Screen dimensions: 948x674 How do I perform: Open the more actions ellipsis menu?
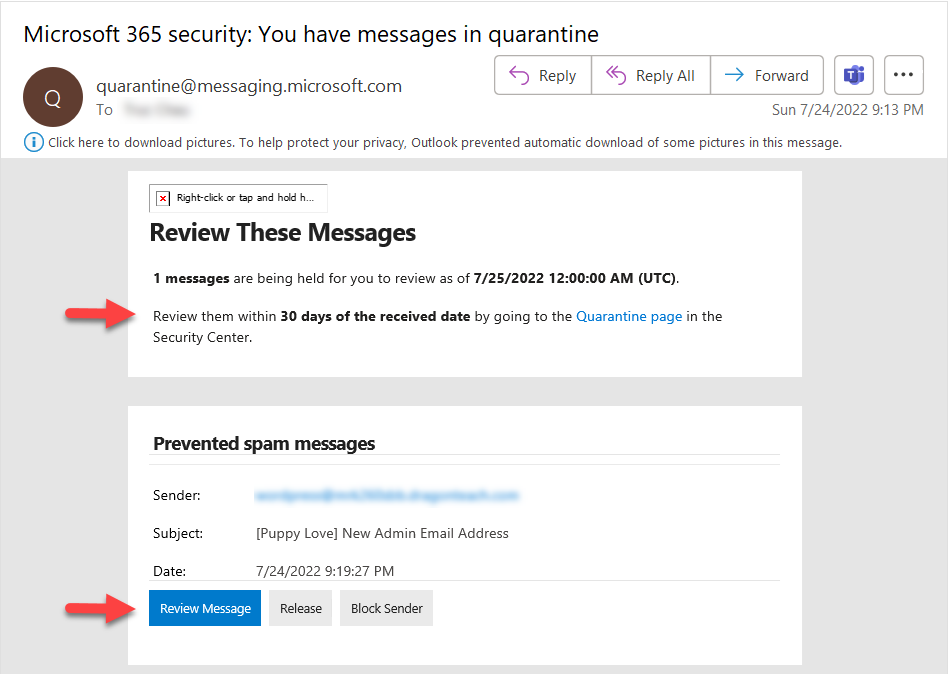903,76
